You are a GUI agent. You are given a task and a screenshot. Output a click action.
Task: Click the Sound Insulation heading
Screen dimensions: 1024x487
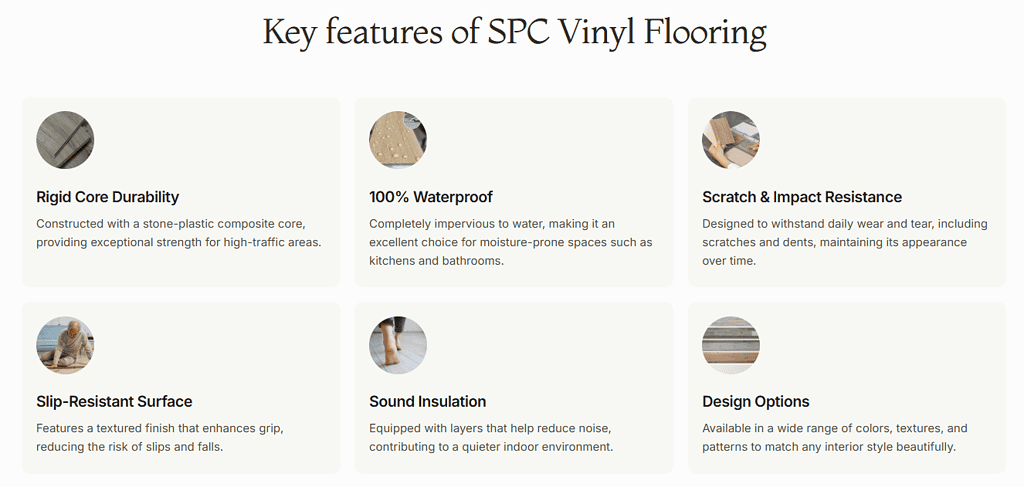[428, 402]
